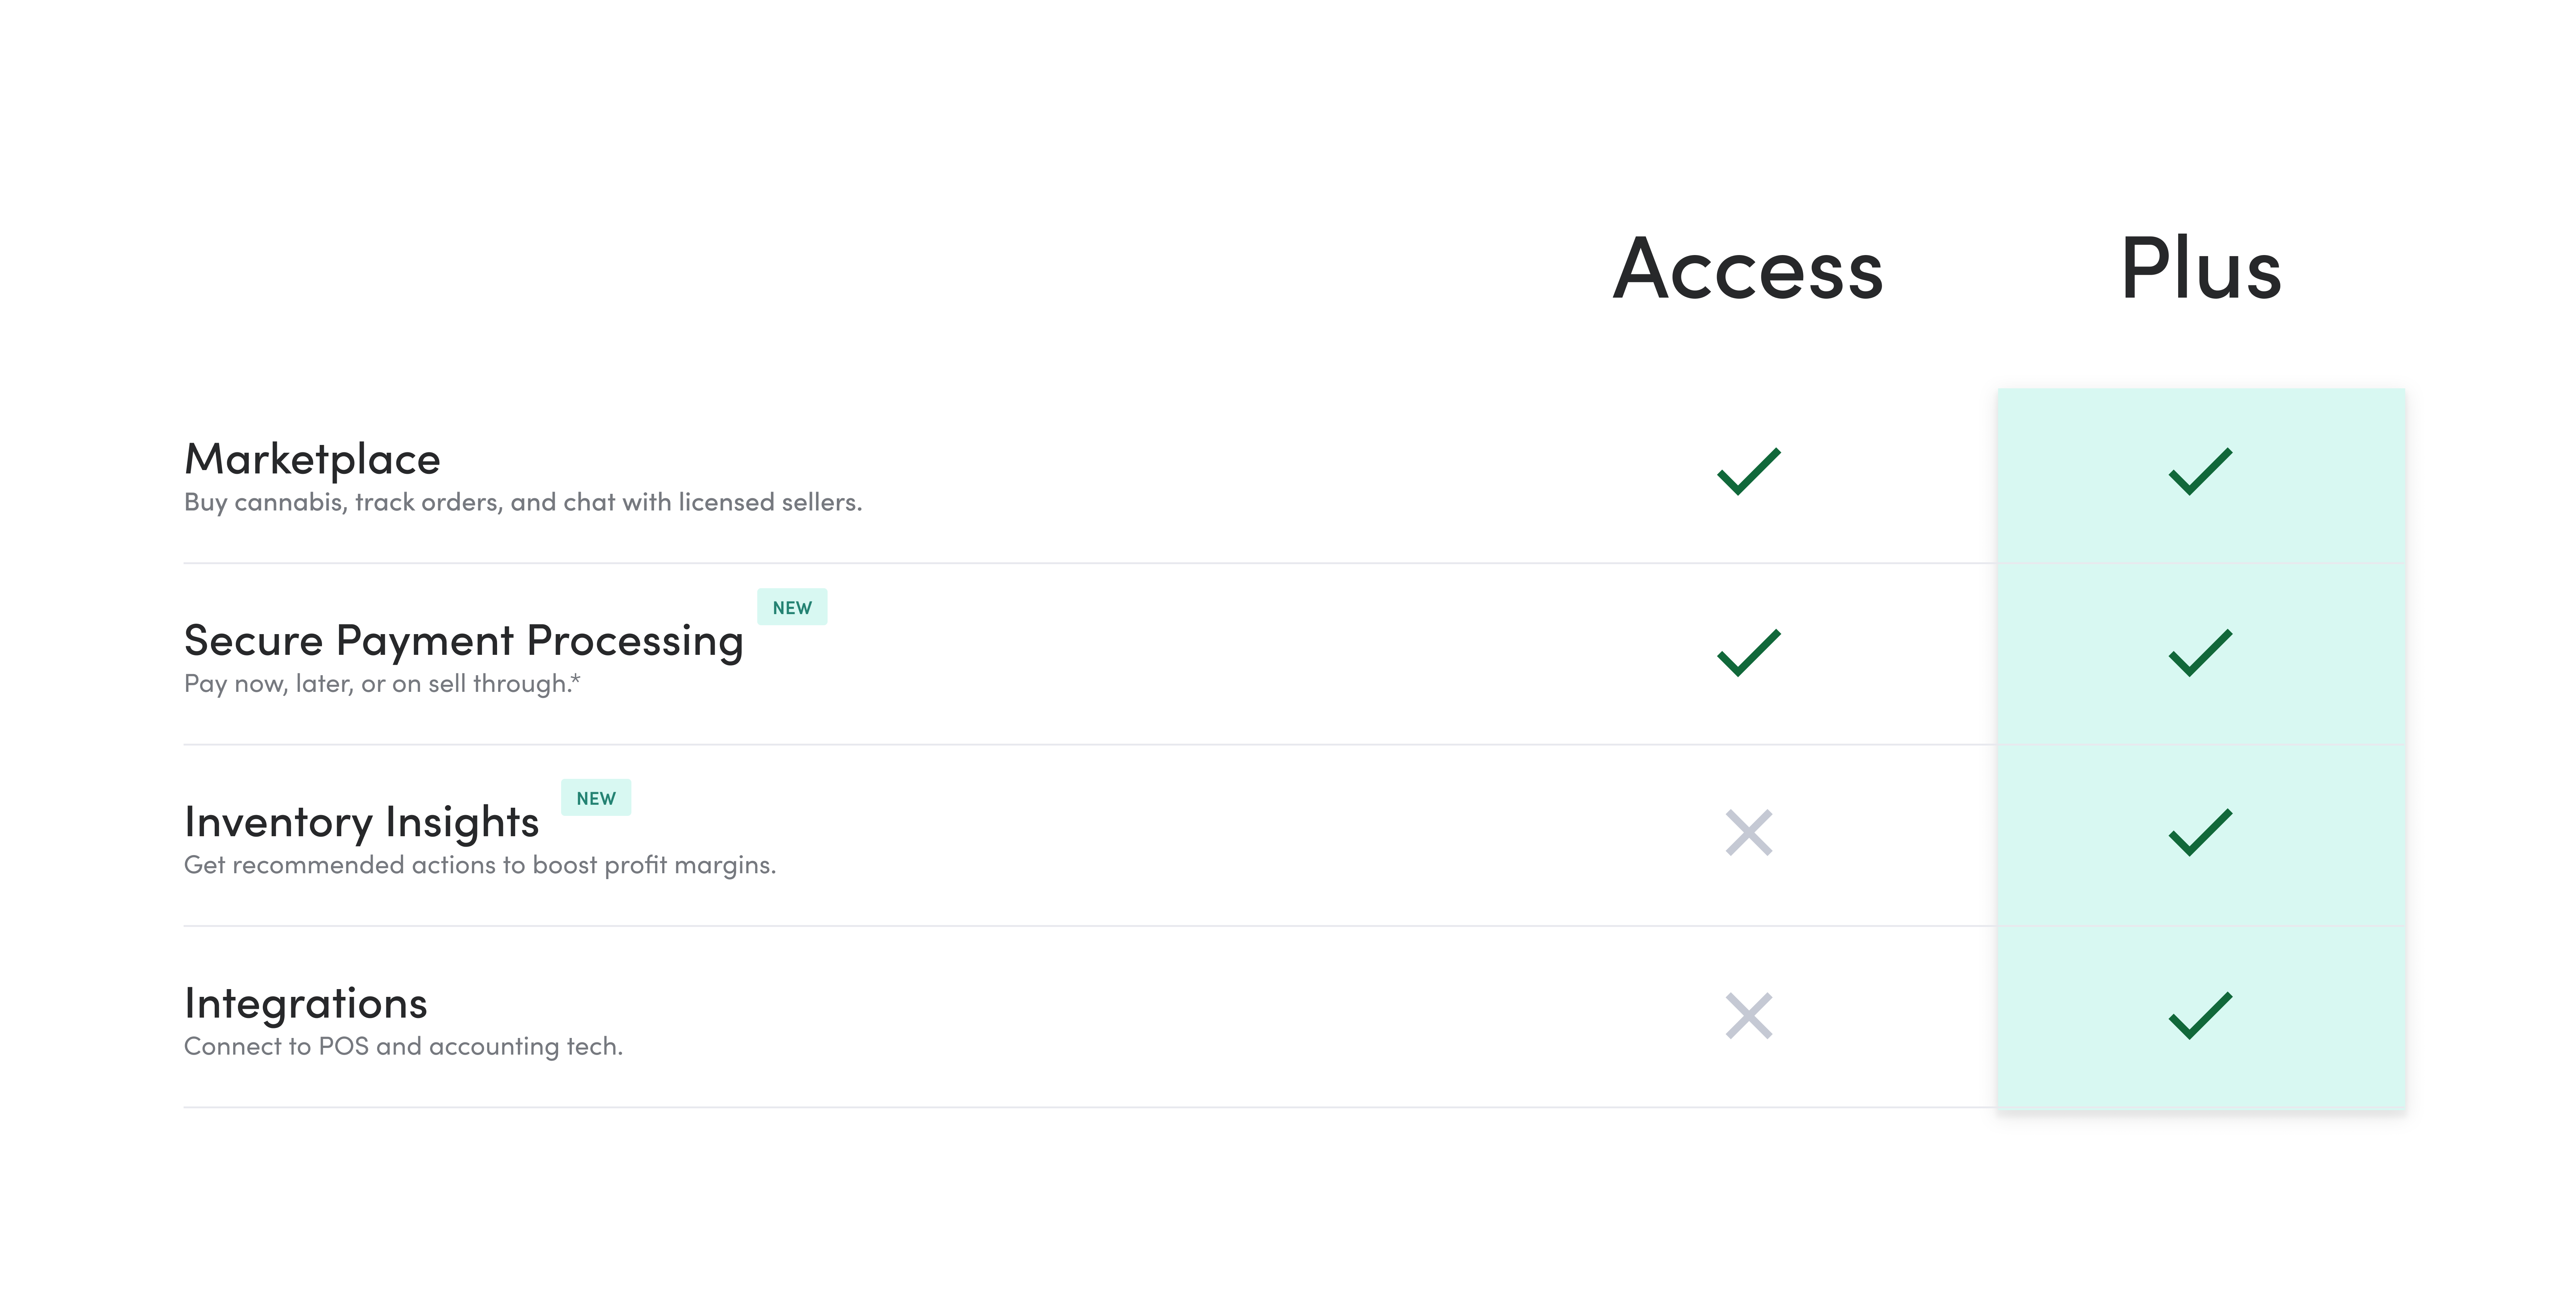Click the 'Connect to POS' description text
2576x1313 pixels.
point(403,1046)
